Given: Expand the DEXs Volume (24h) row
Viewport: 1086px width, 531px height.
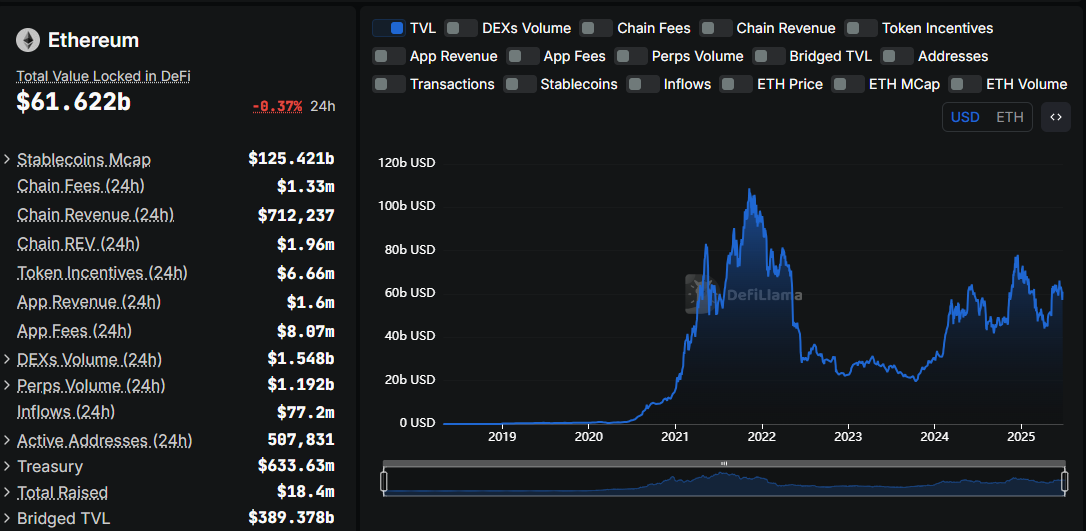Looking at the screenshot, I should 7,359.
